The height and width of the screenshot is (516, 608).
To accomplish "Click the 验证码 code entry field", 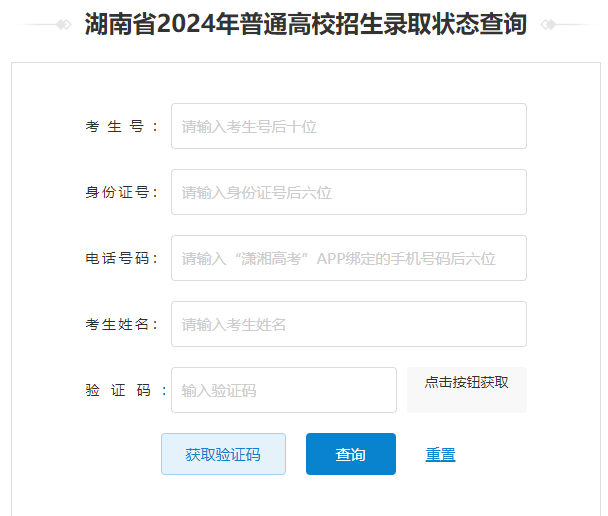I will pos(283,390).
